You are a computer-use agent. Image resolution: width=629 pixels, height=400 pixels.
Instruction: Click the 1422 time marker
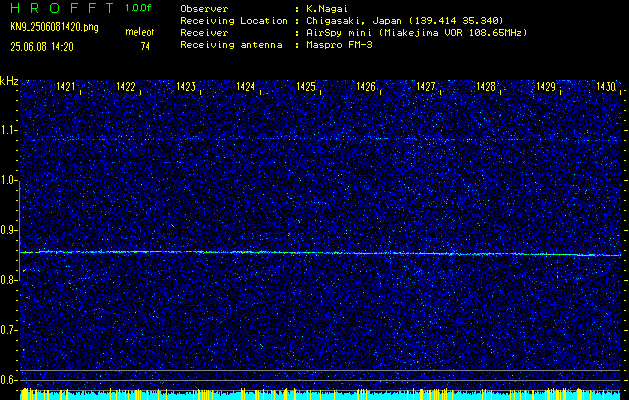tap(126, 86)
